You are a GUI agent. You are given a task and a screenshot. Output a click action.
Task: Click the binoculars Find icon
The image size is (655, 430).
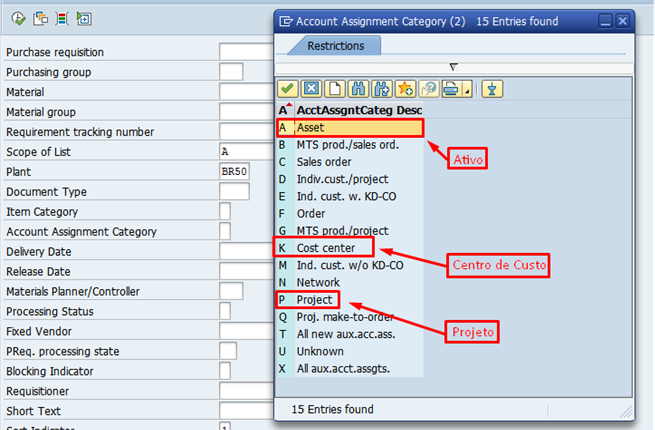[x=358, y=89]
